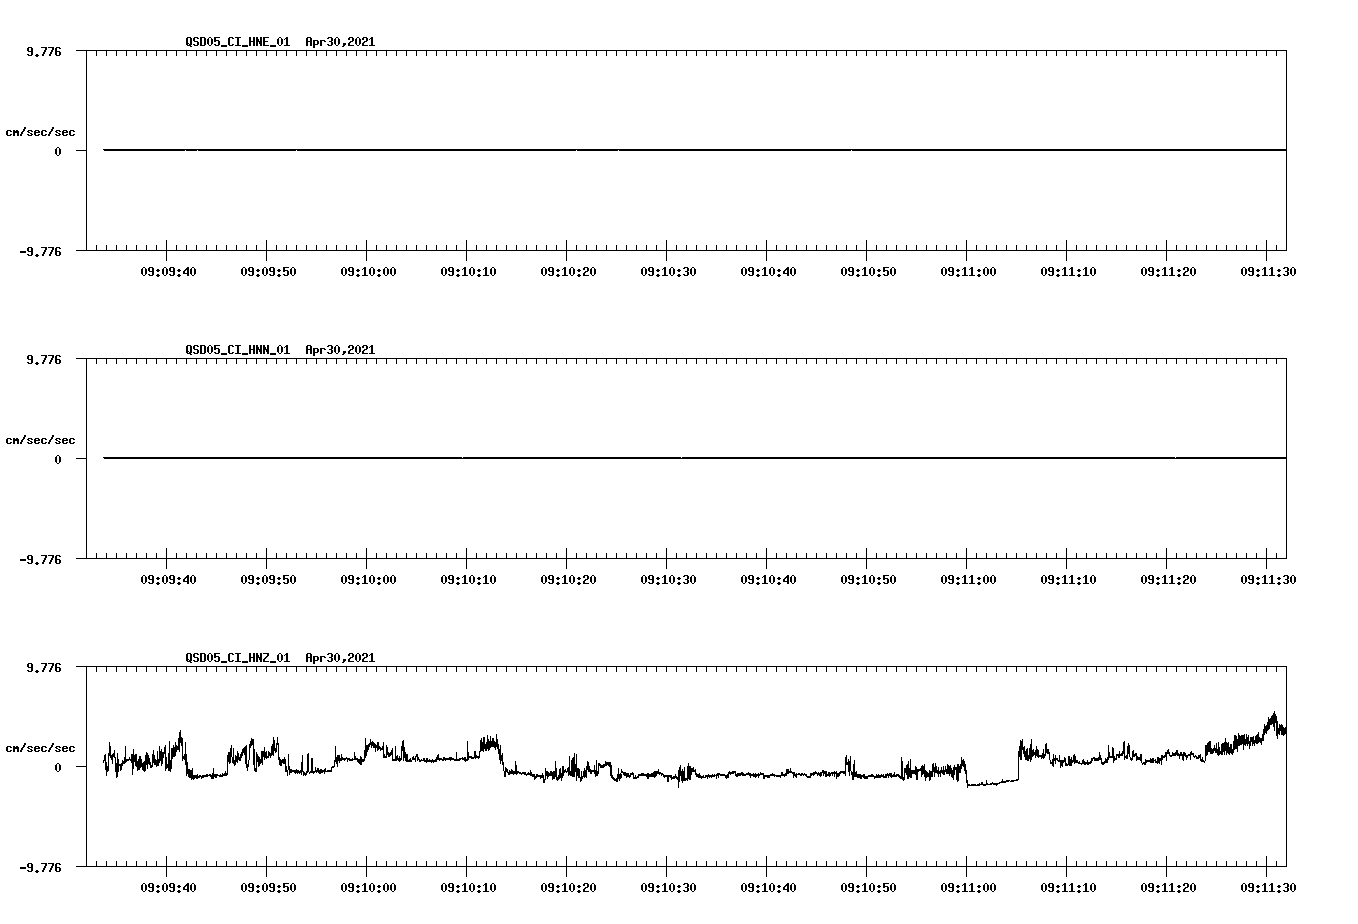Click the Apr30,2021 date beside HNZ title
The image size is (1358, 924).
coord(339,658)
